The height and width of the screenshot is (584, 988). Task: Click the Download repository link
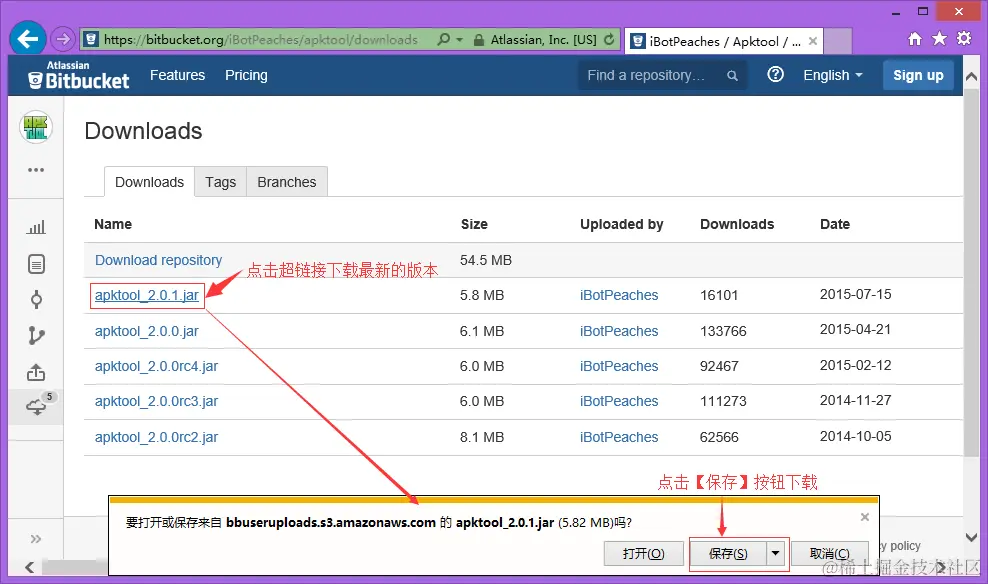click(158, 260)
